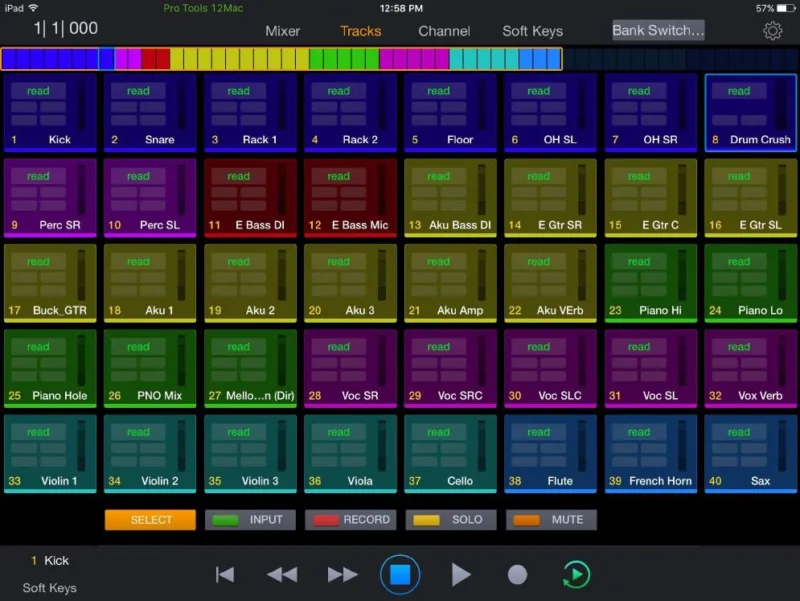Click the bright green piano segment in overview strip
Image resolution: width=800 pixels, height=601 pixels.
344,59
